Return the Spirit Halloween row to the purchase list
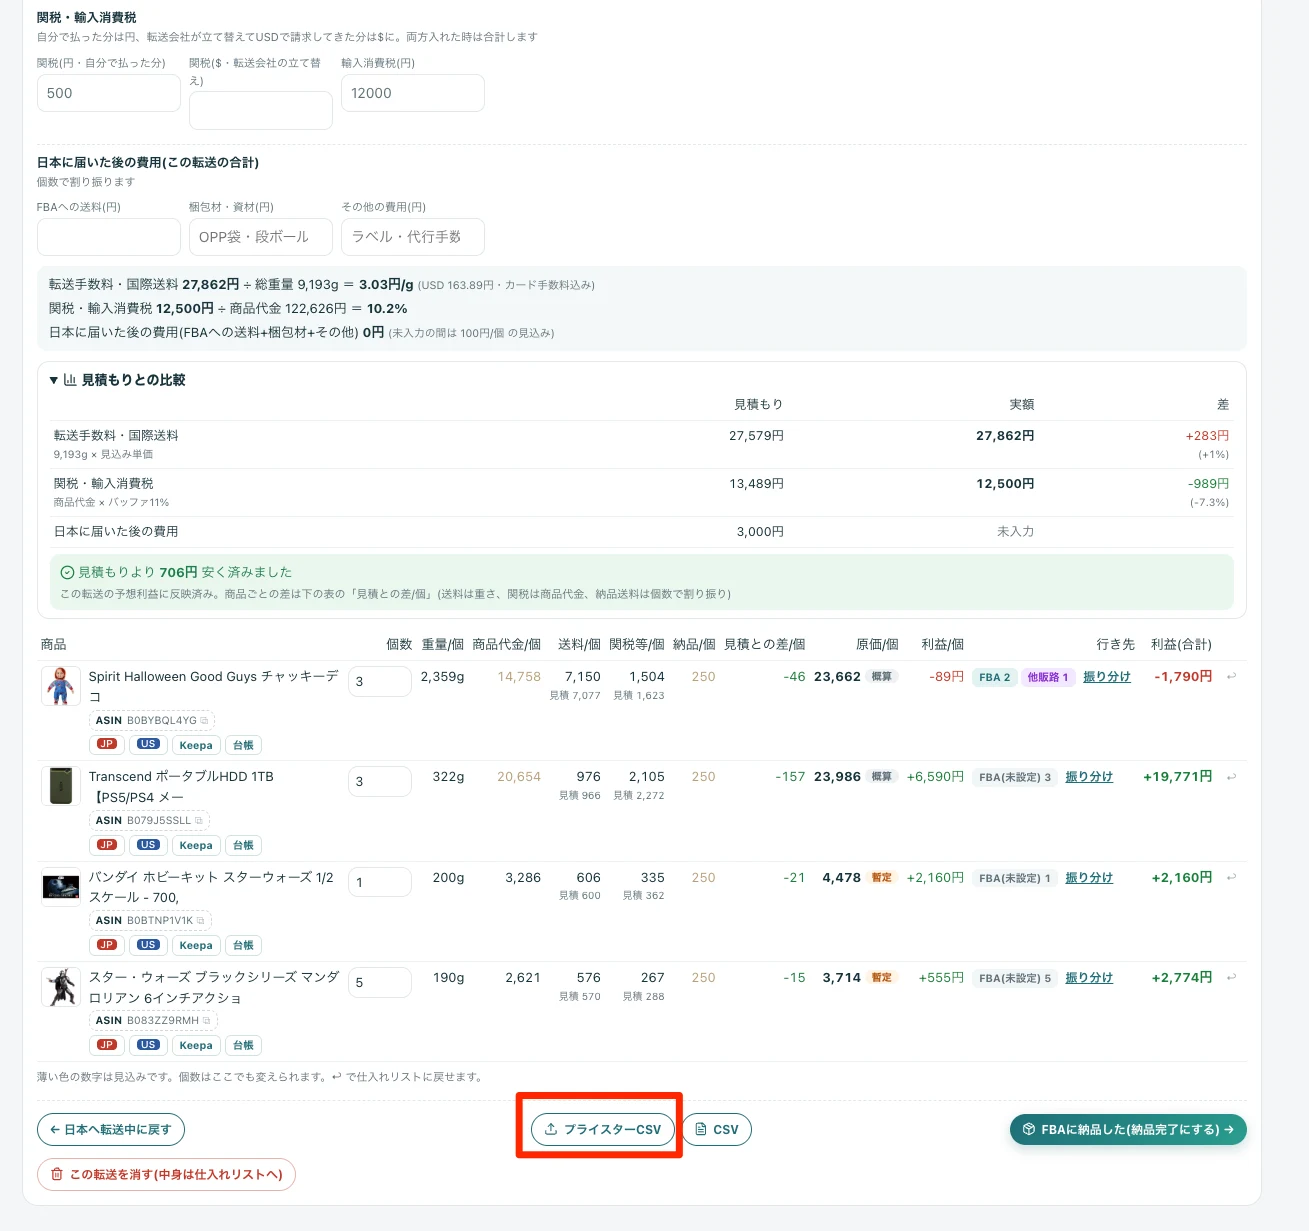Screen dimensions: 1309x1231 click(x=1232, y=677)
